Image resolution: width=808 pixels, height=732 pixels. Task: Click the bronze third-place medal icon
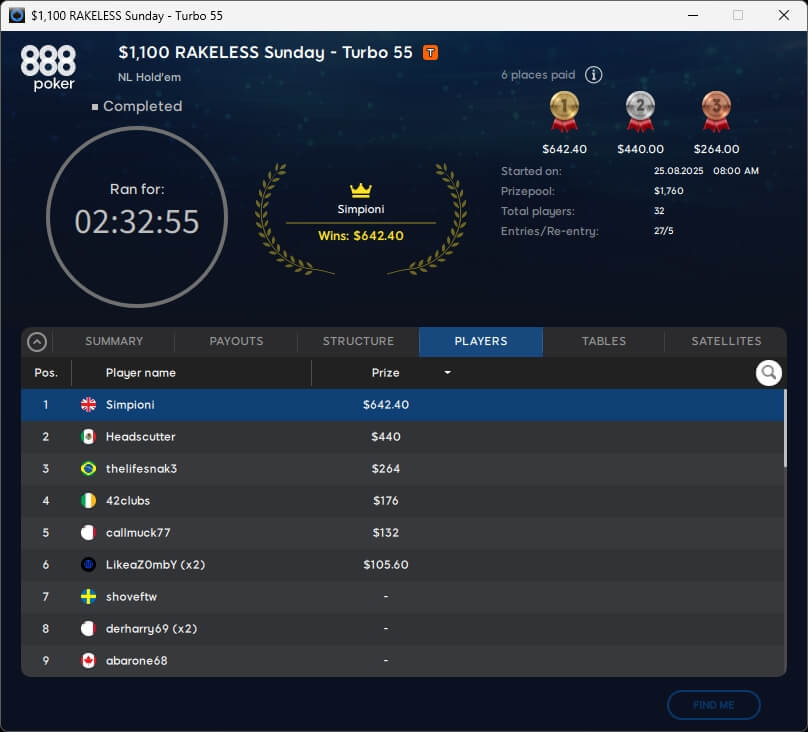(716, 110)
